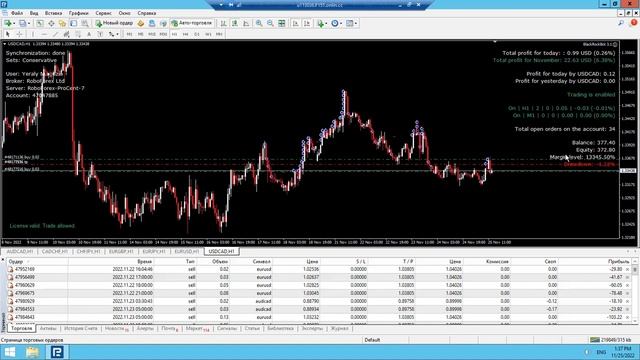Open the Графики menu

[x=78, y=13]
